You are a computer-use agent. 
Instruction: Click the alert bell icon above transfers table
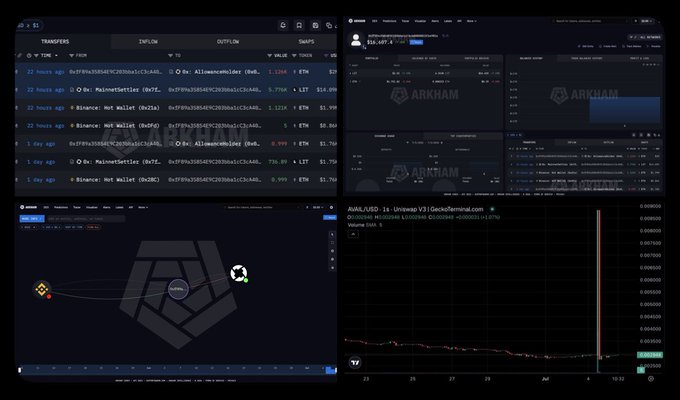[x=283, y=26]
